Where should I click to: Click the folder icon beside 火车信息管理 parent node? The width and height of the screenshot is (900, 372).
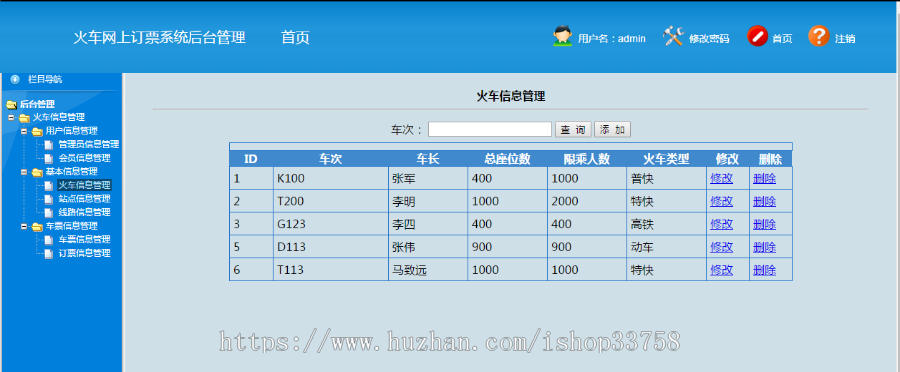coord(24,118)
